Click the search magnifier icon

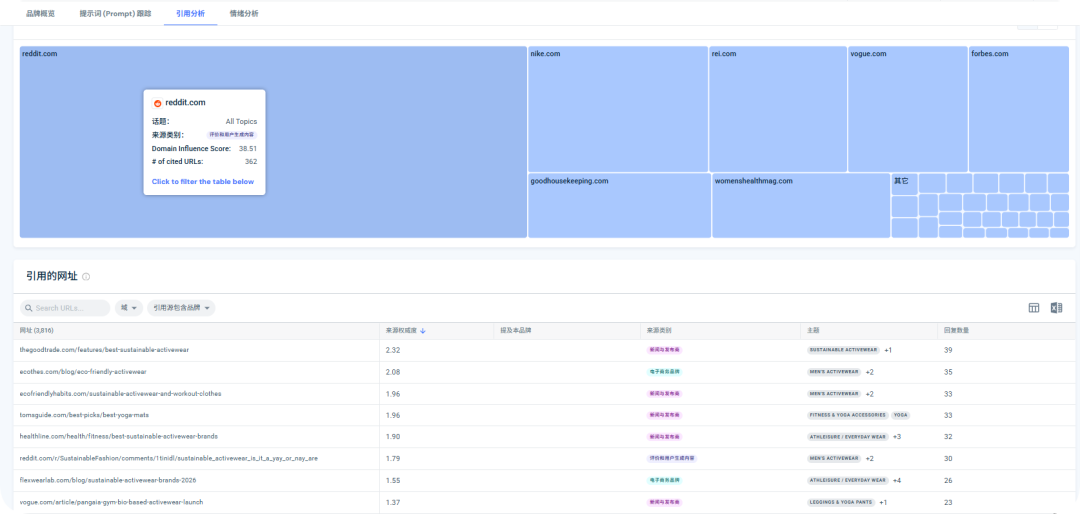coord(28,308)
